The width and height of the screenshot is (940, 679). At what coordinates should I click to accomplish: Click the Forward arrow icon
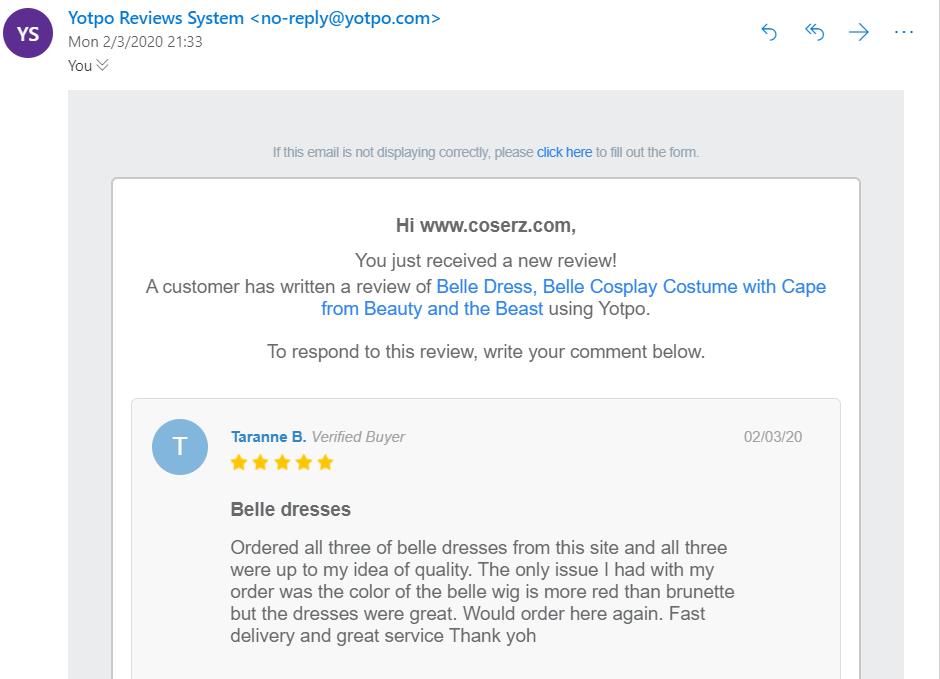tap(859, 32)
